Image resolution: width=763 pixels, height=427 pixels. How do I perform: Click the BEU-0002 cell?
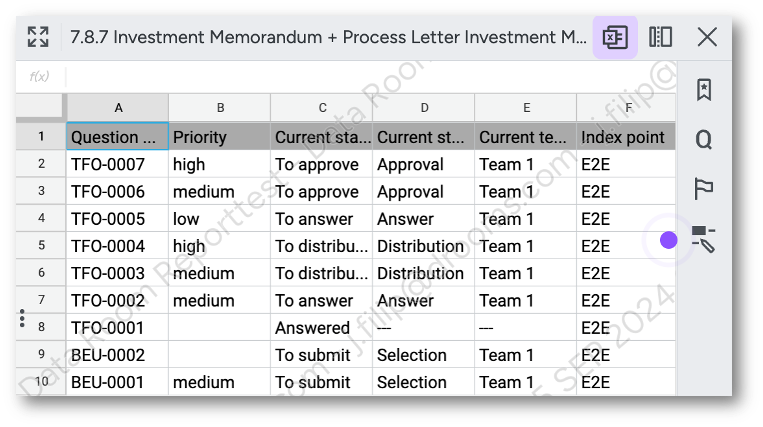click(117, 355)
